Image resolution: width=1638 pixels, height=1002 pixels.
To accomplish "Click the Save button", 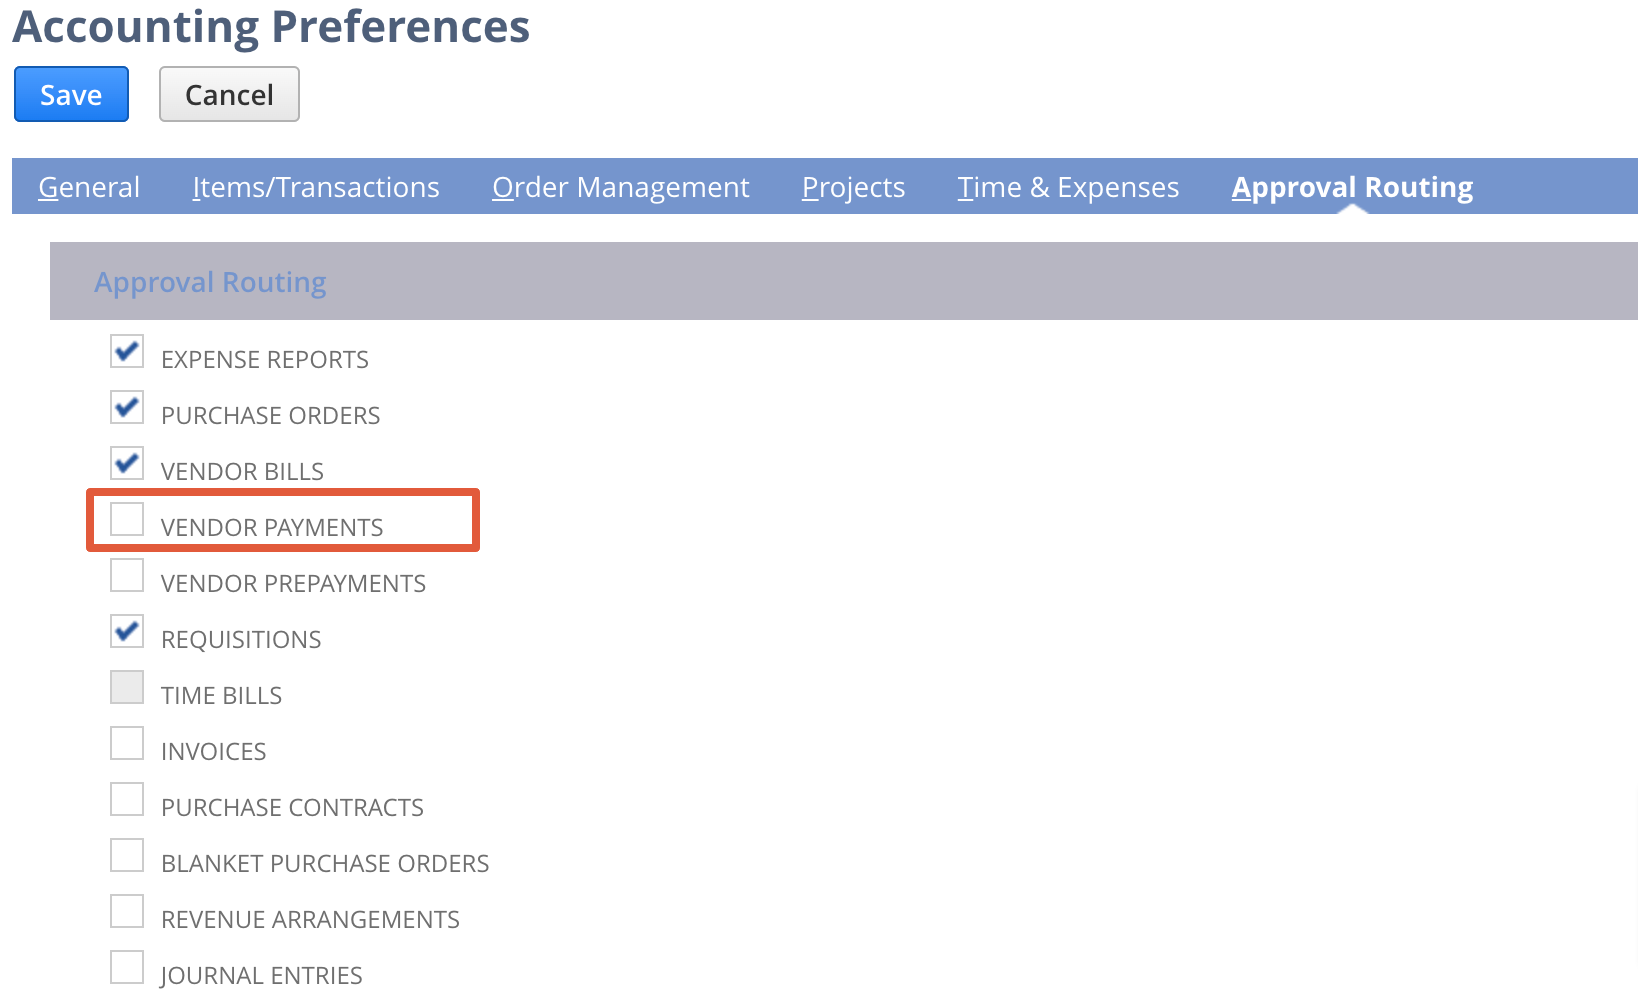I will [71, 94].
